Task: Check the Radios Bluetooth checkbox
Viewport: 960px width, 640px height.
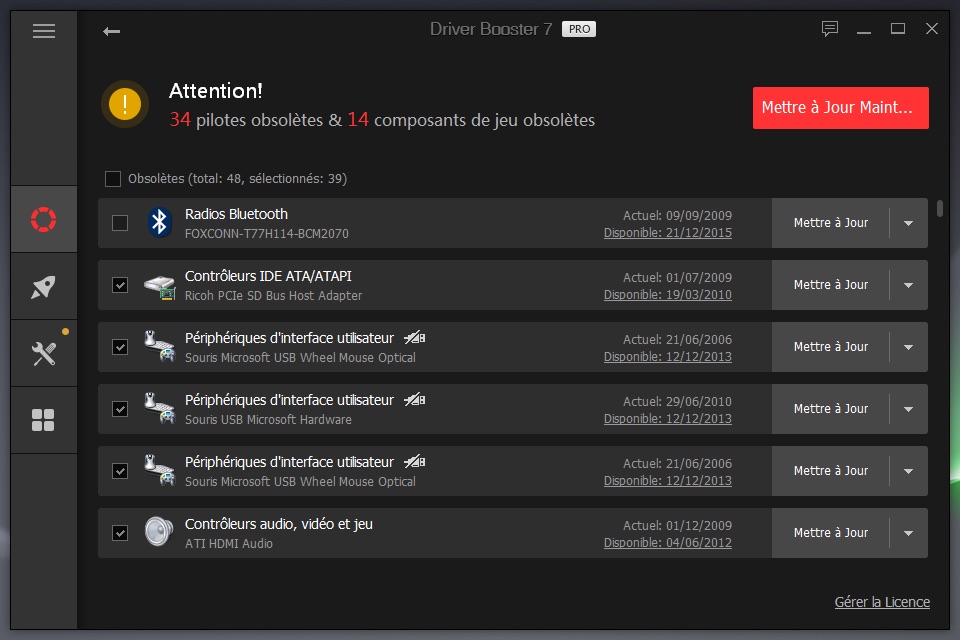Action: click(x=120, y=223)
